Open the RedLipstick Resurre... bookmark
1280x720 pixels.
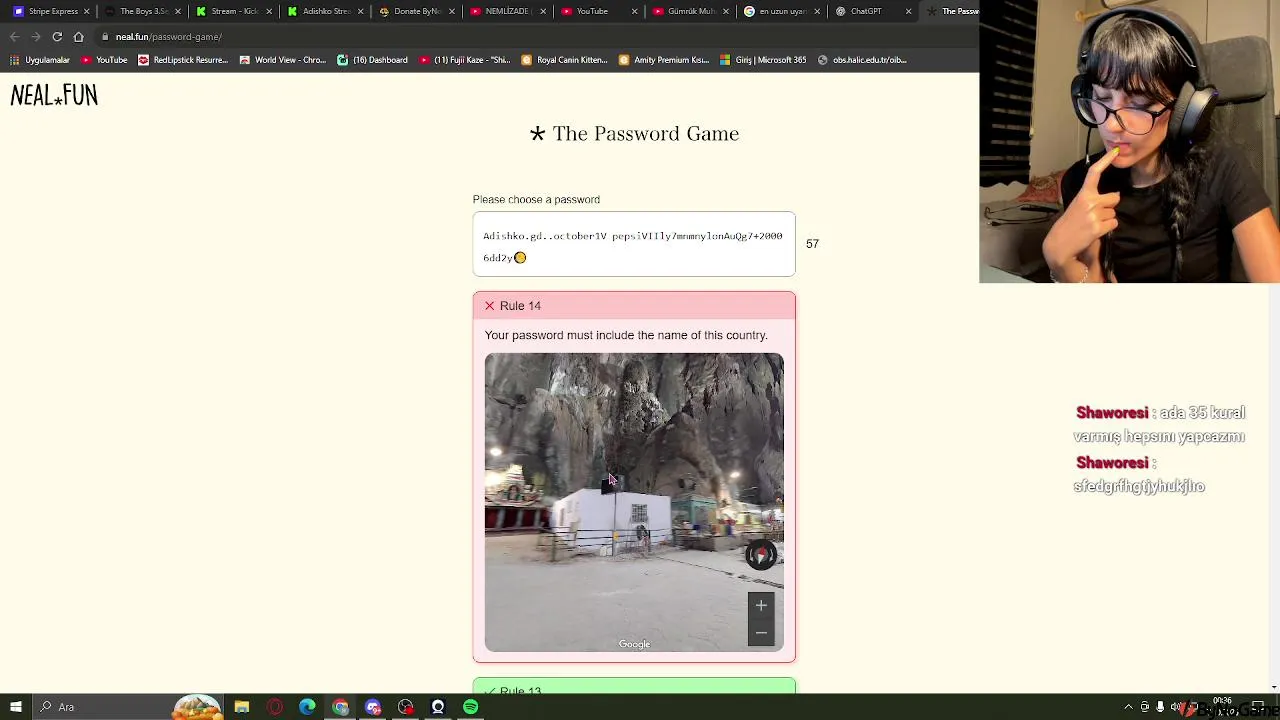click(x=183, y=60)
